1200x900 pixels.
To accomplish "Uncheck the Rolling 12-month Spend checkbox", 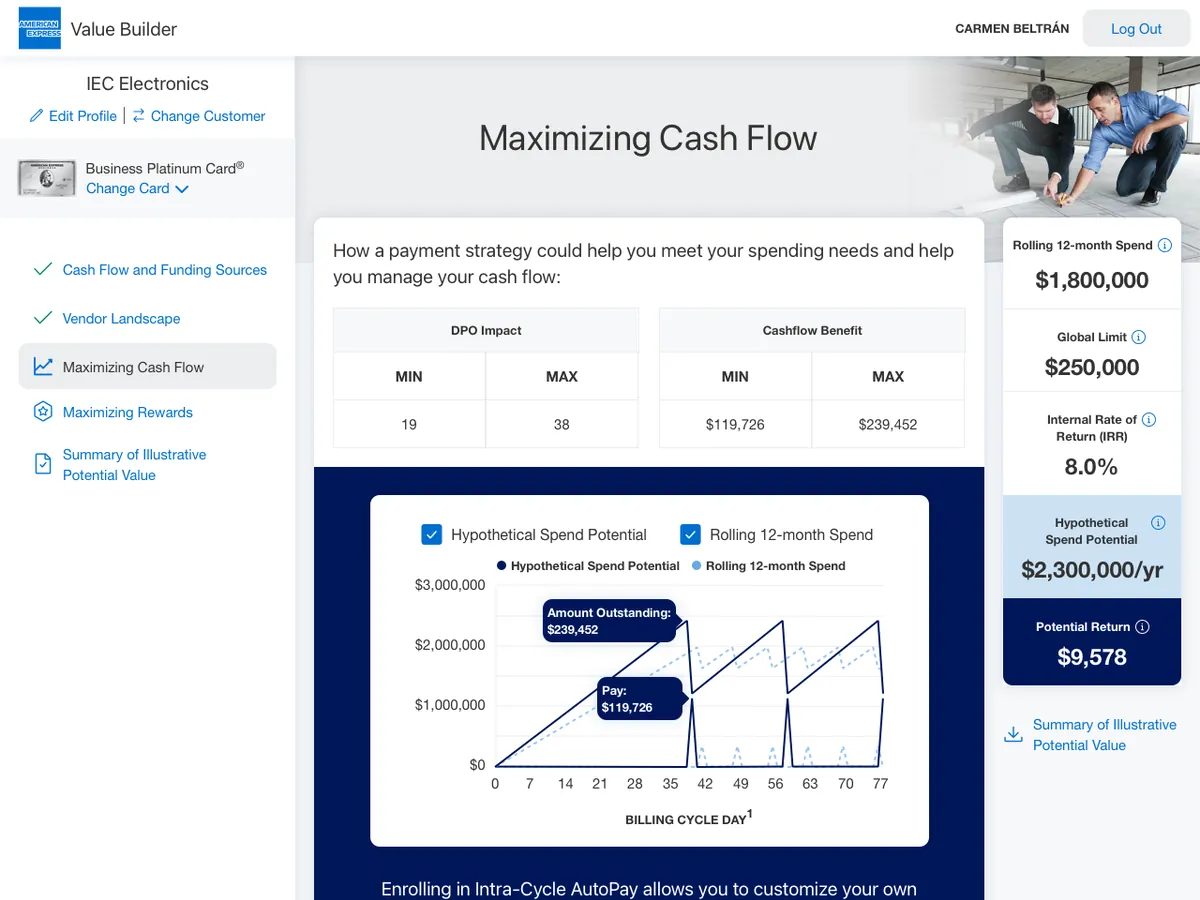I will [690, 535].
